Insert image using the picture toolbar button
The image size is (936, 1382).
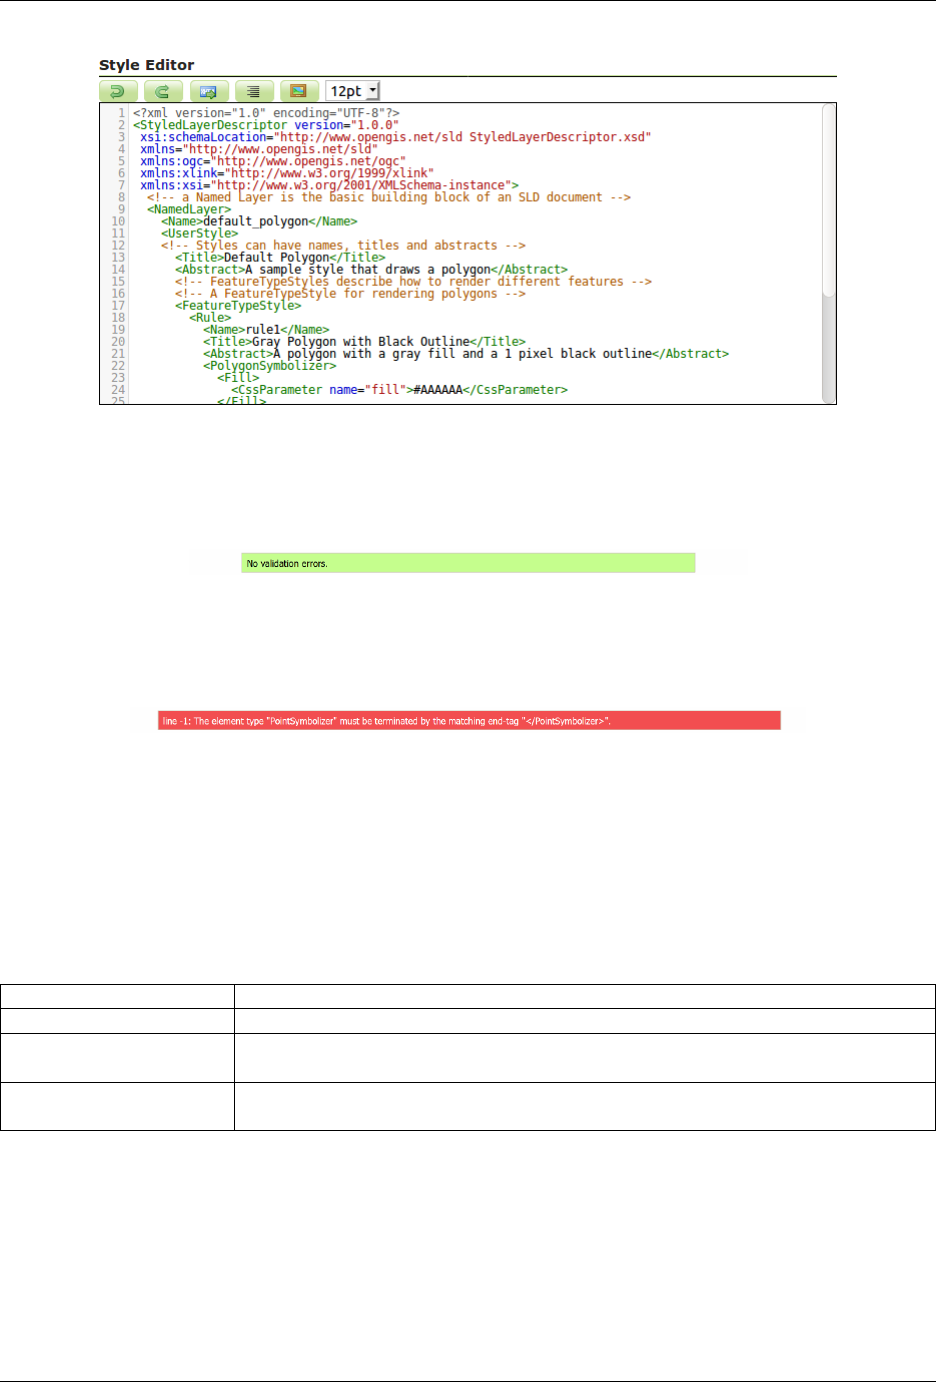[x=299, y=91]
